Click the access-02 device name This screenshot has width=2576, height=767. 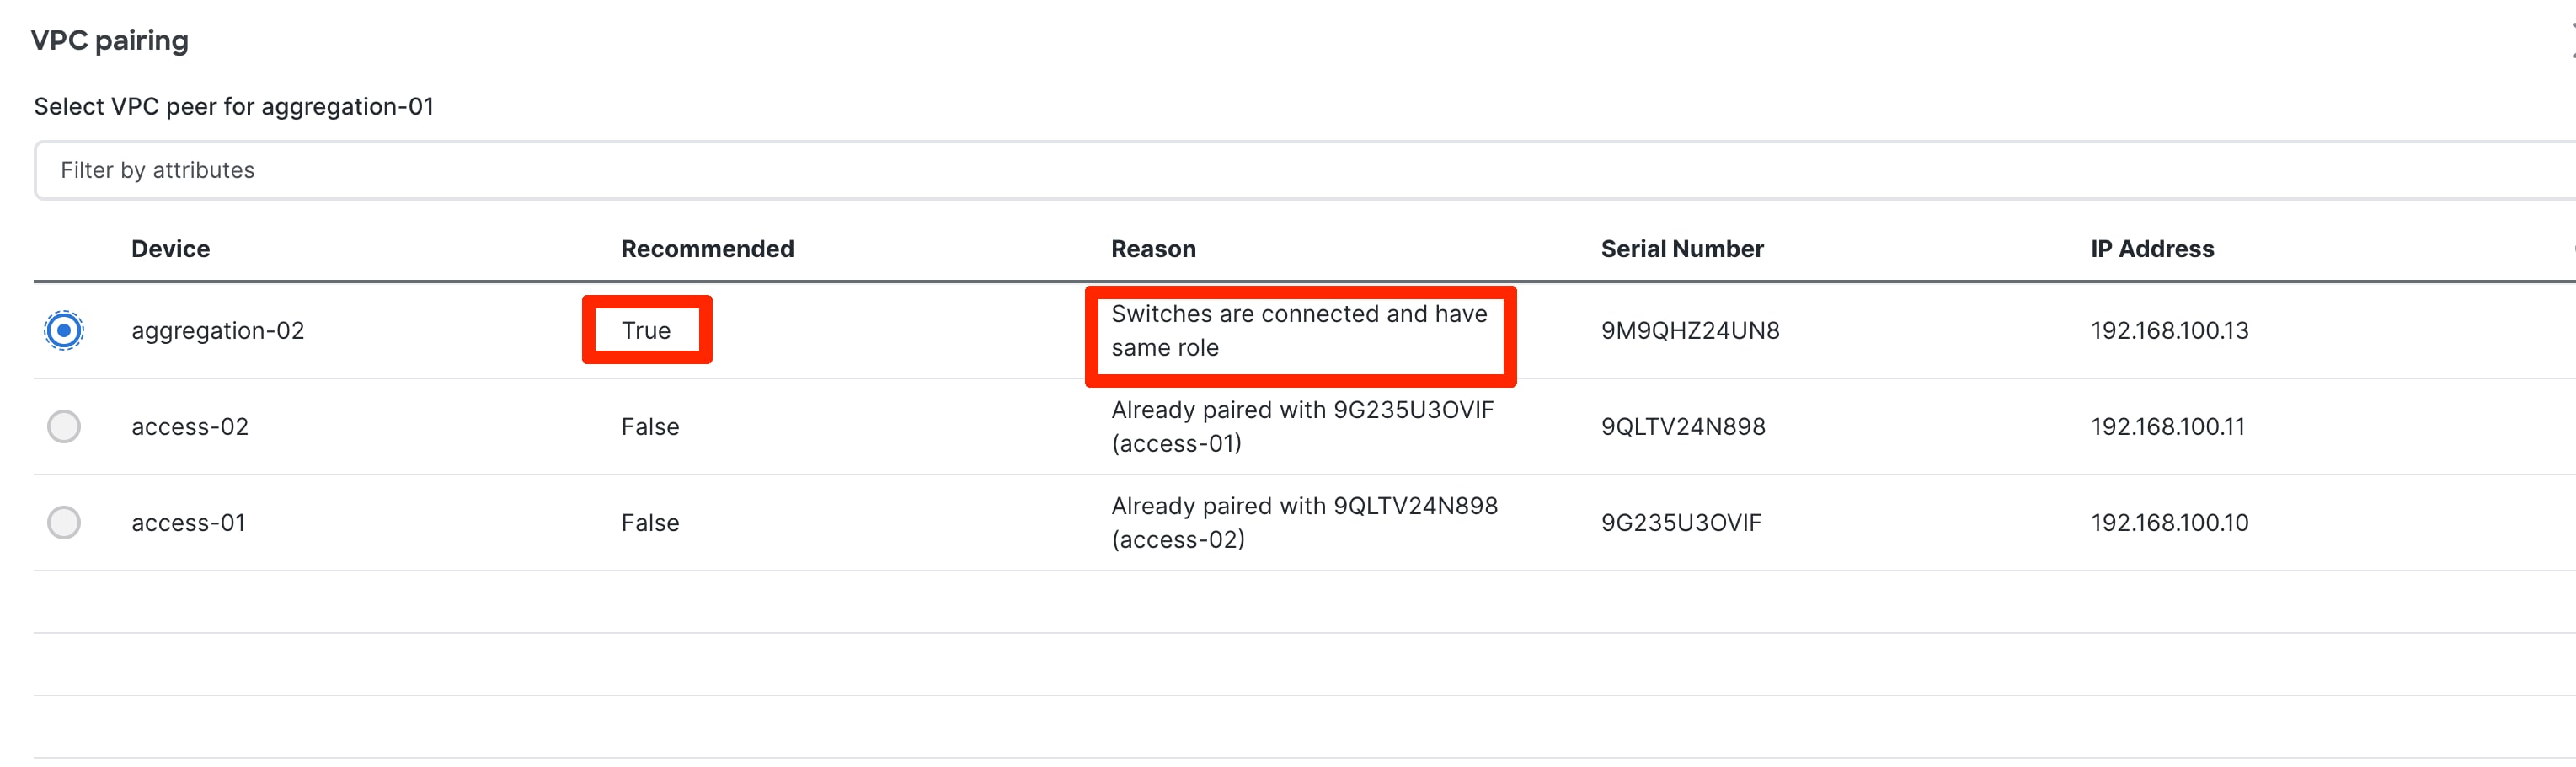coord(189,426)
